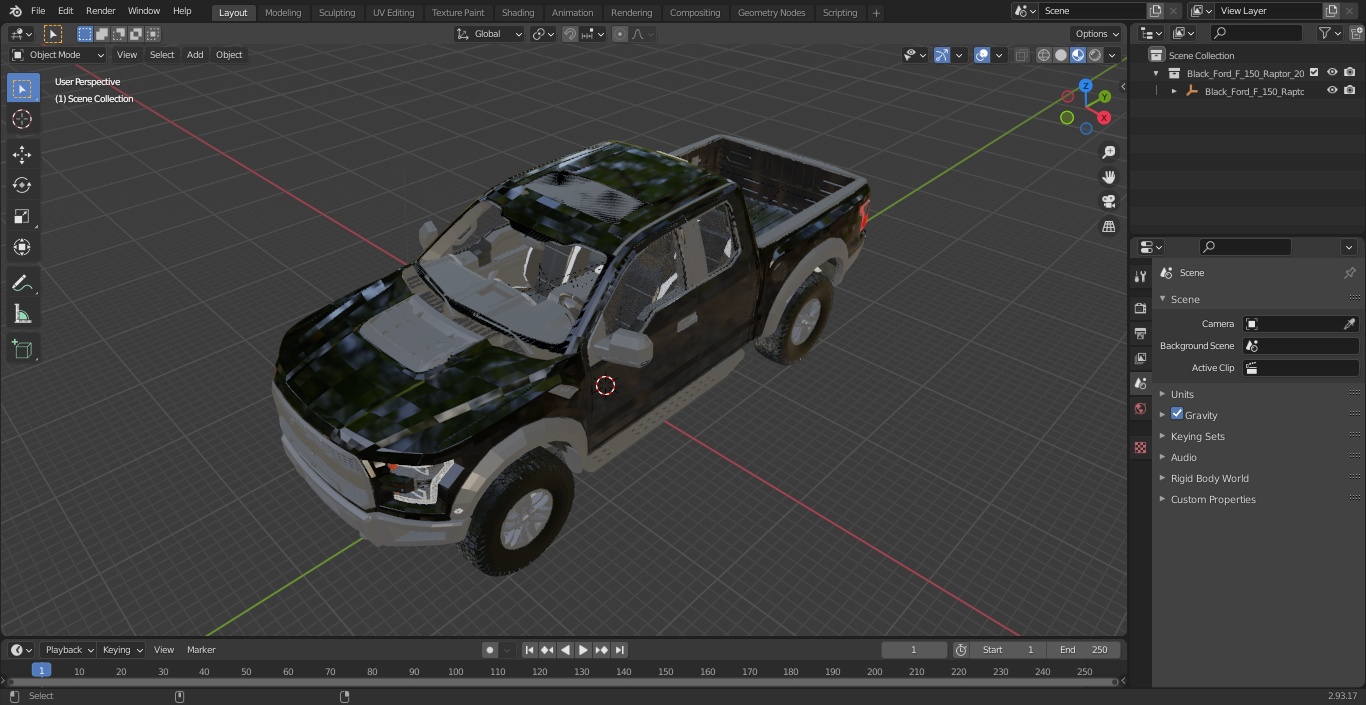Screen dimensions: 1366x705
Task: Jump to the timeline start frame
Action: [529, 650]
